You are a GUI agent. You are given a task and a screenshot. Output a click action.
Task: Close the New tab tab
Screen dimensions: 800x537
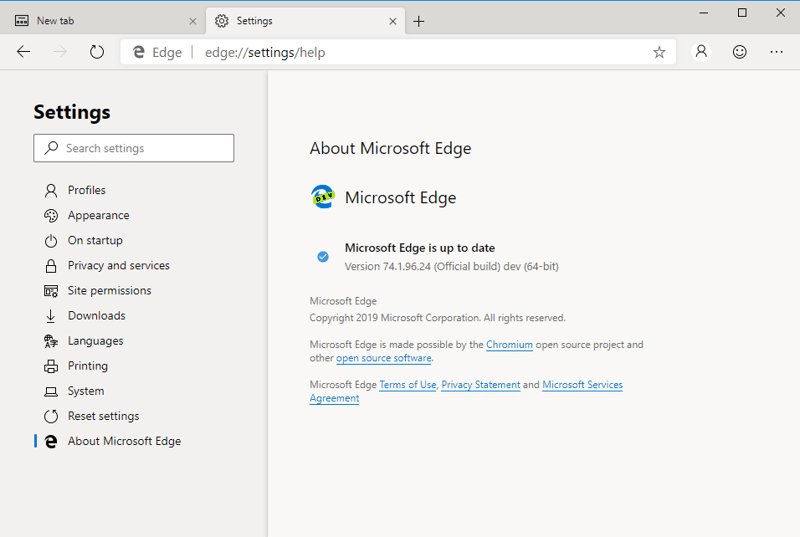(x=193, y=21)
